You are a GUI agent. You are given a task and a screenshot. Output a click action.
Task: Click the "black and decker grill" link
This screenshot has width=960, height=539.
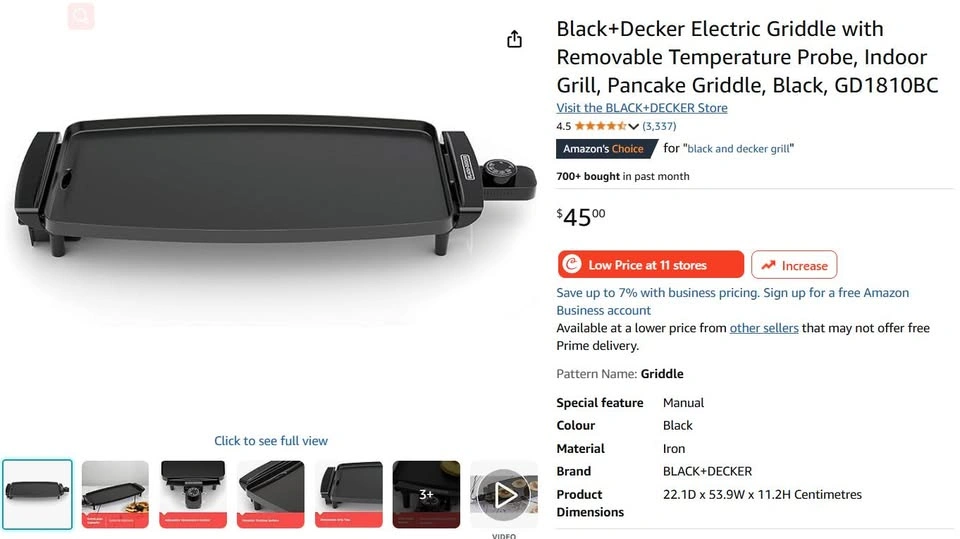738,149
